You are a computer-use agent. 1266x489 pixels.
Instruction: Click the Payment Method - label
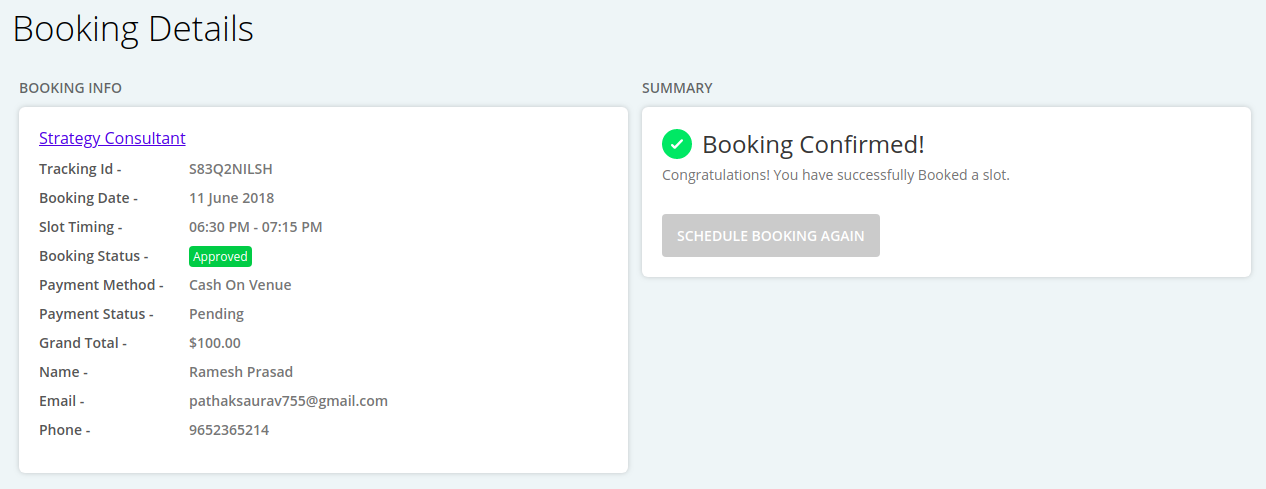pyautogui.click(x=101, y=285)
